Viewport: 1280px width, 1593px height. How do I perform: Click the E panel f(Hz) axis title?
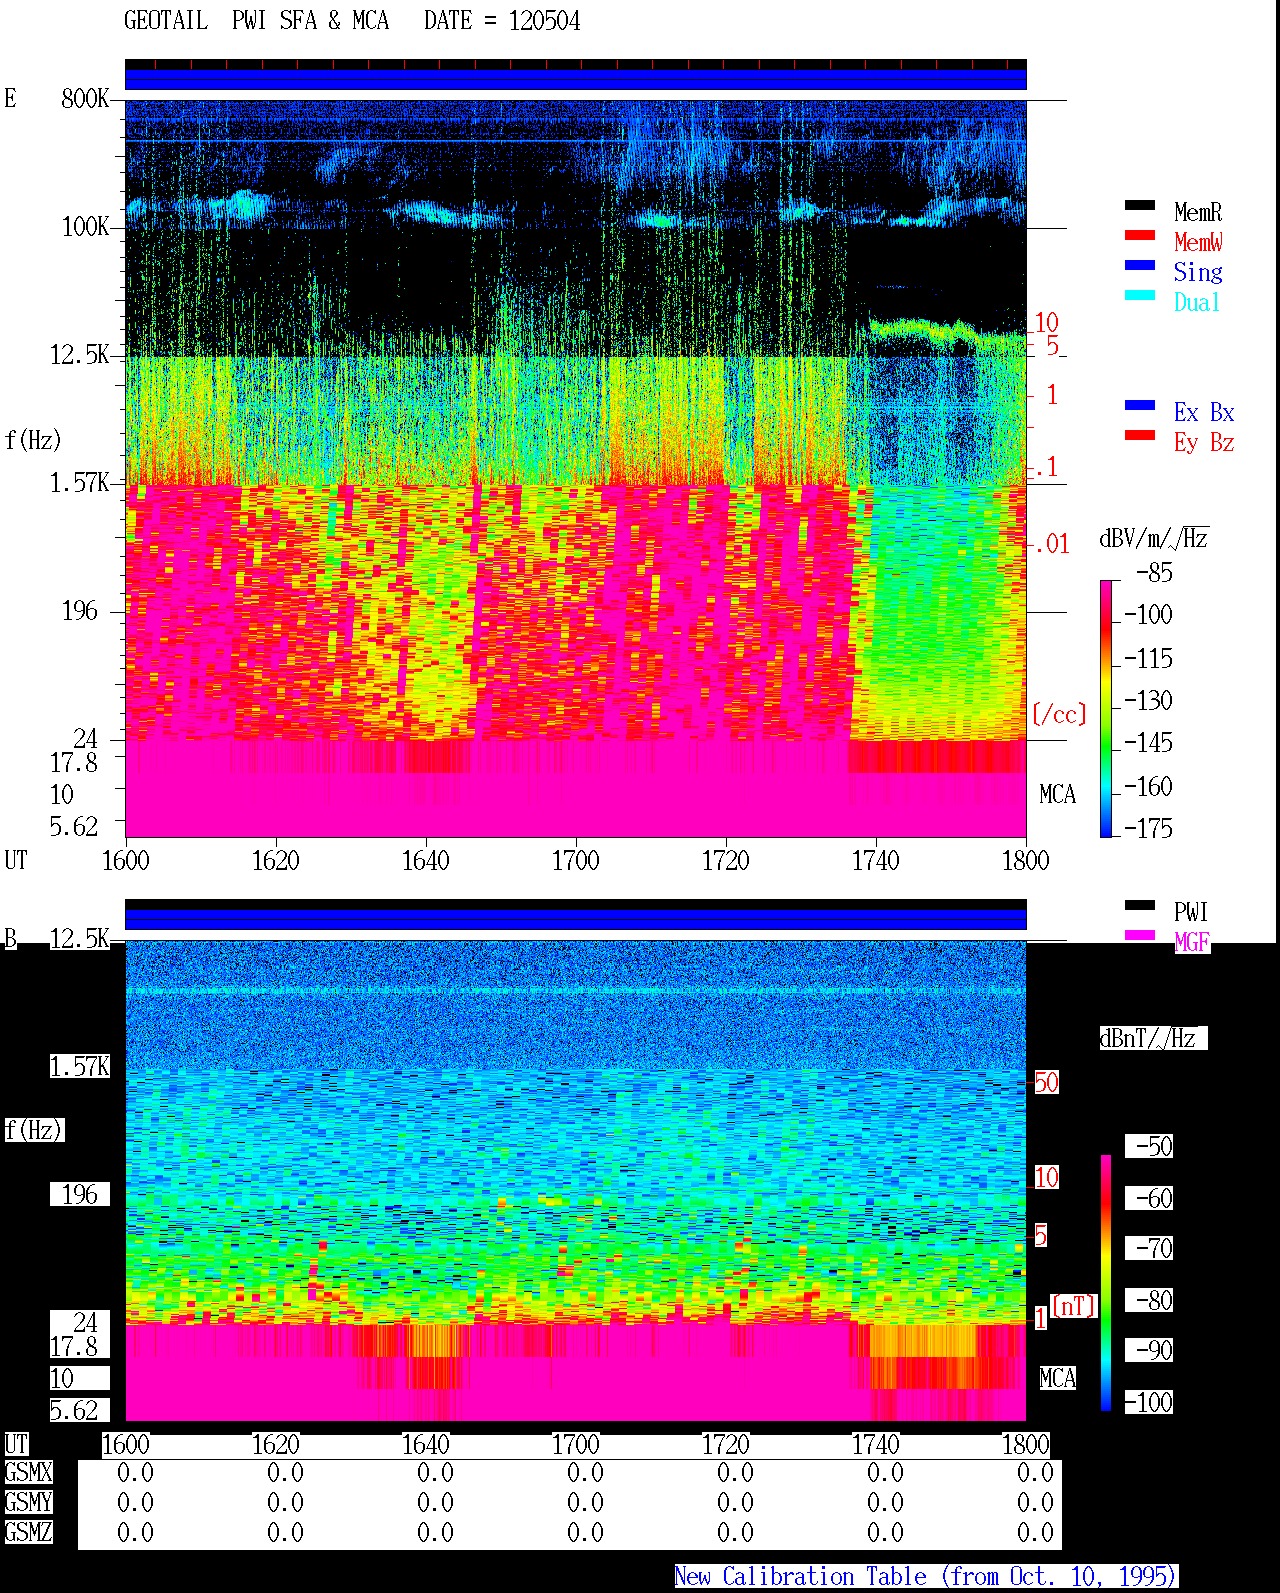[33, 440]
